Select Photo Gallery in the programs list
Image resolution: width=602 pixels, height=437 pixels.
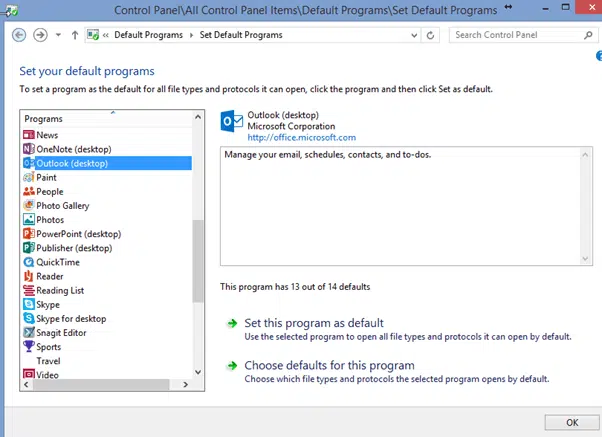63,206
